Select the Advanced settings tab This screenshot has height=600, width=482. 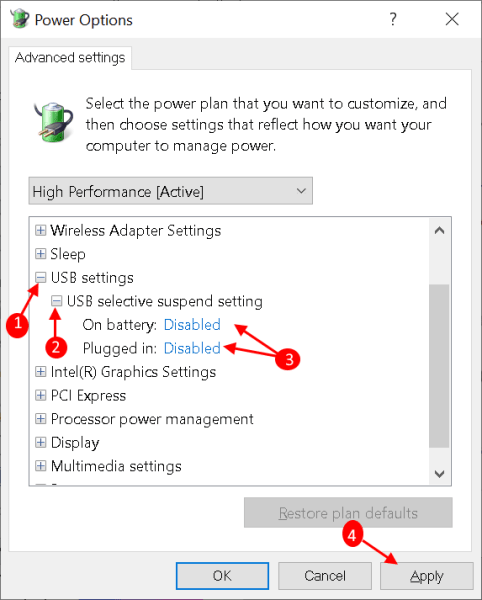pyautogui.click(x=70, y=58)
